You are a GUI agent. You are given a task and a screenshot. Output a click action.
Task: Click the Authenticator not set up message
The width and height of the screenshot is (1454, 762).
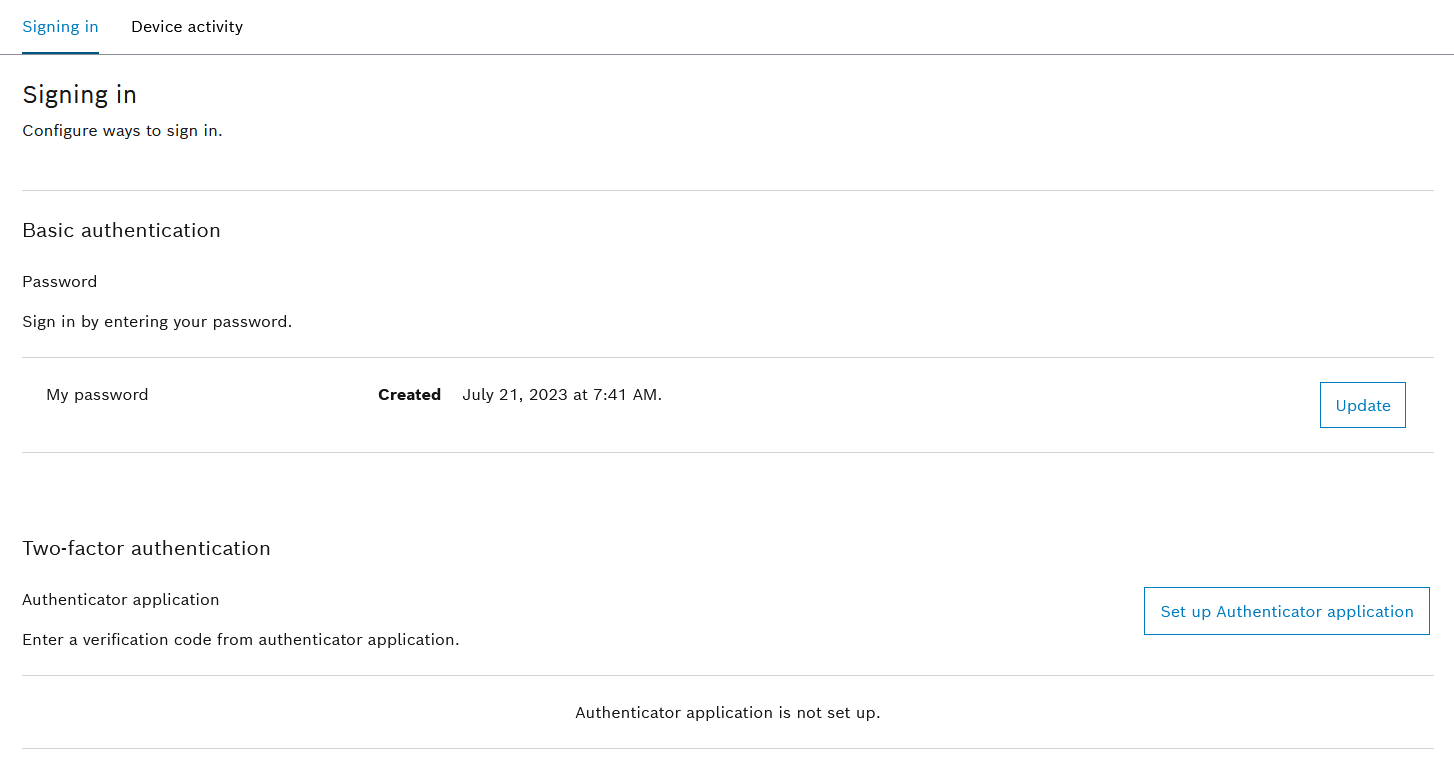(727, 712)
